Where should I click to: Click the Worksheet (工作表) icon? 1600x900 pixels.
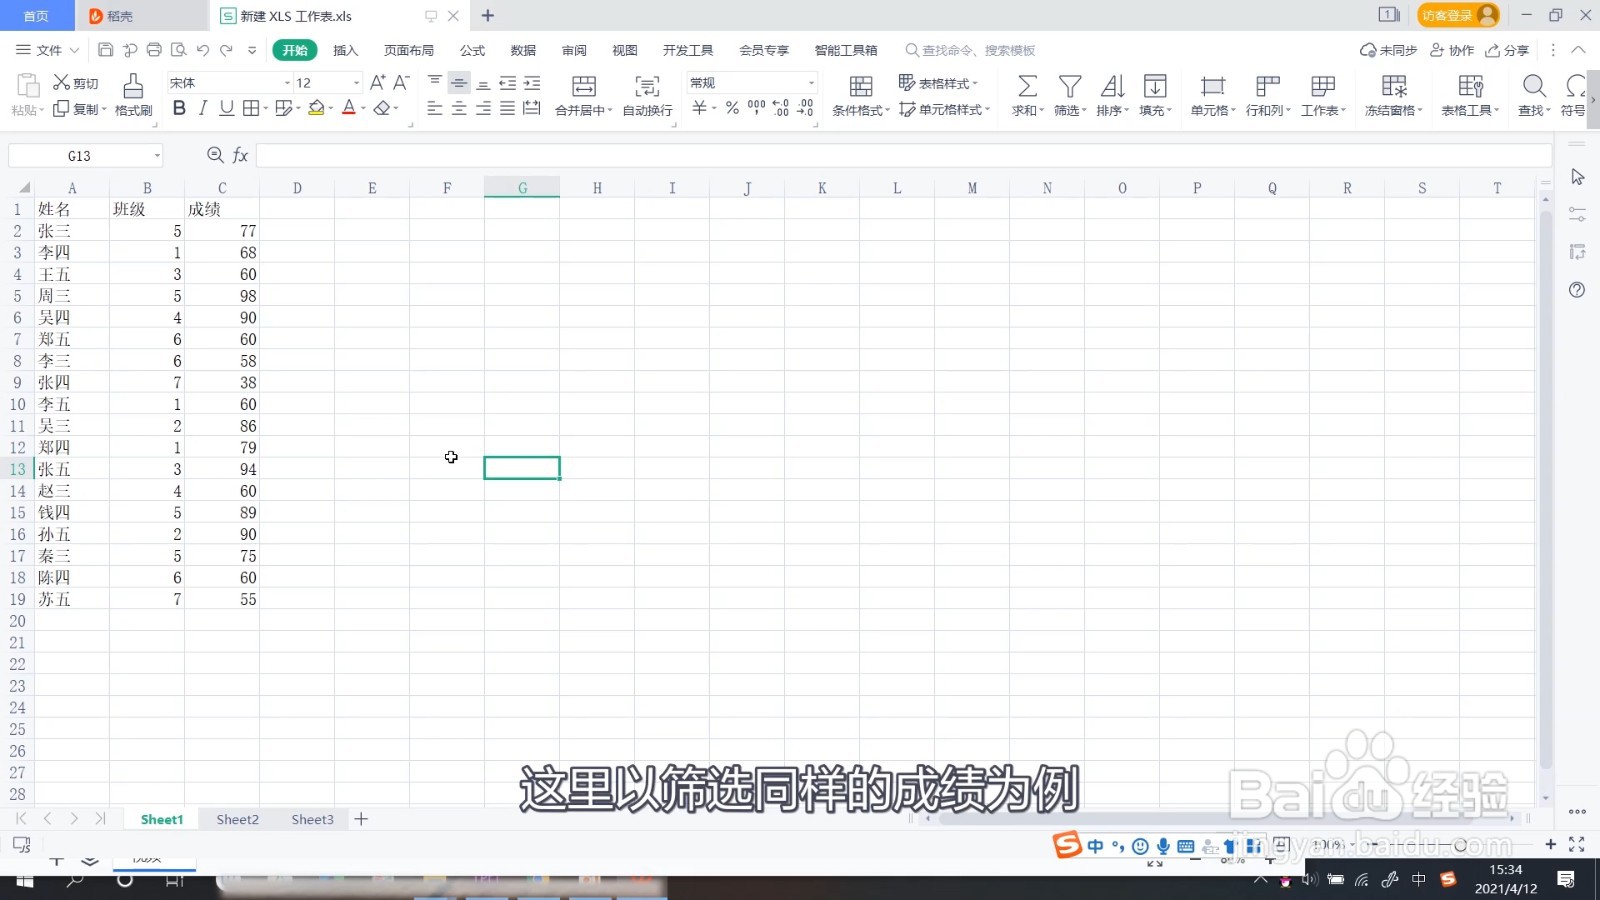(x=1323, y=87)
